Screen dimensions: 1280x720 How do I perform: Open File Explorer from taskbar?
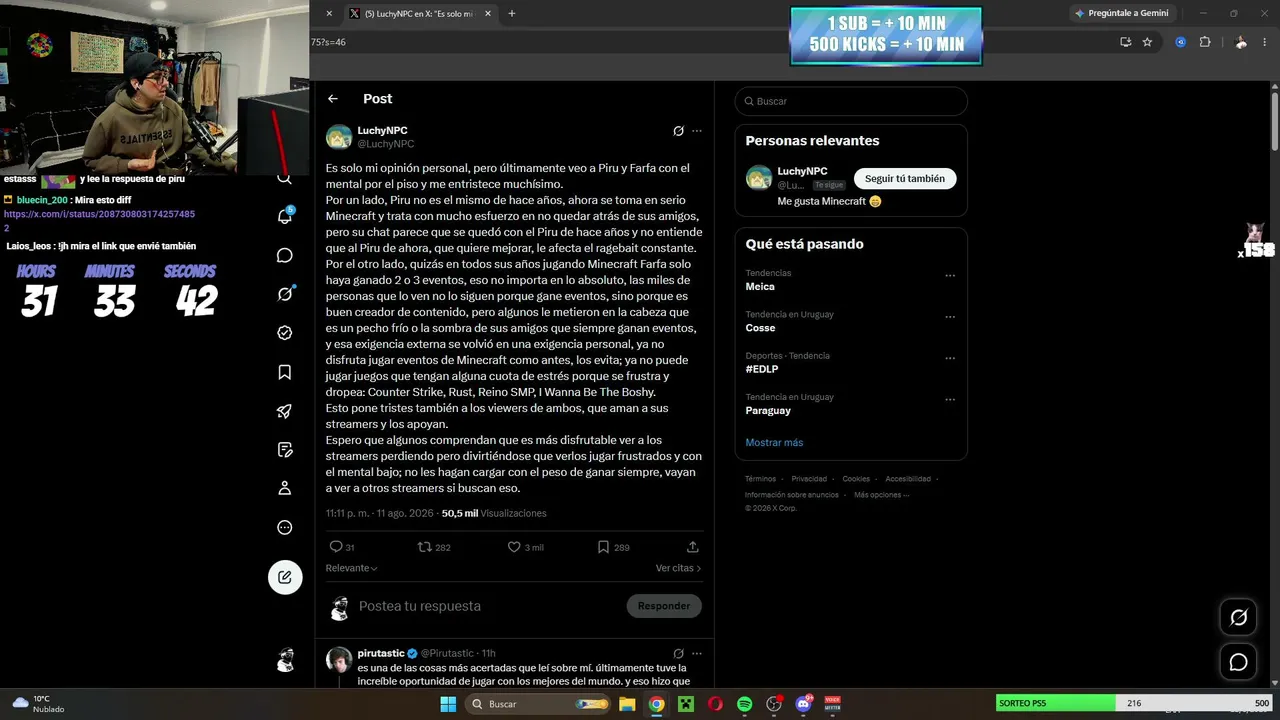click(627, 704)
